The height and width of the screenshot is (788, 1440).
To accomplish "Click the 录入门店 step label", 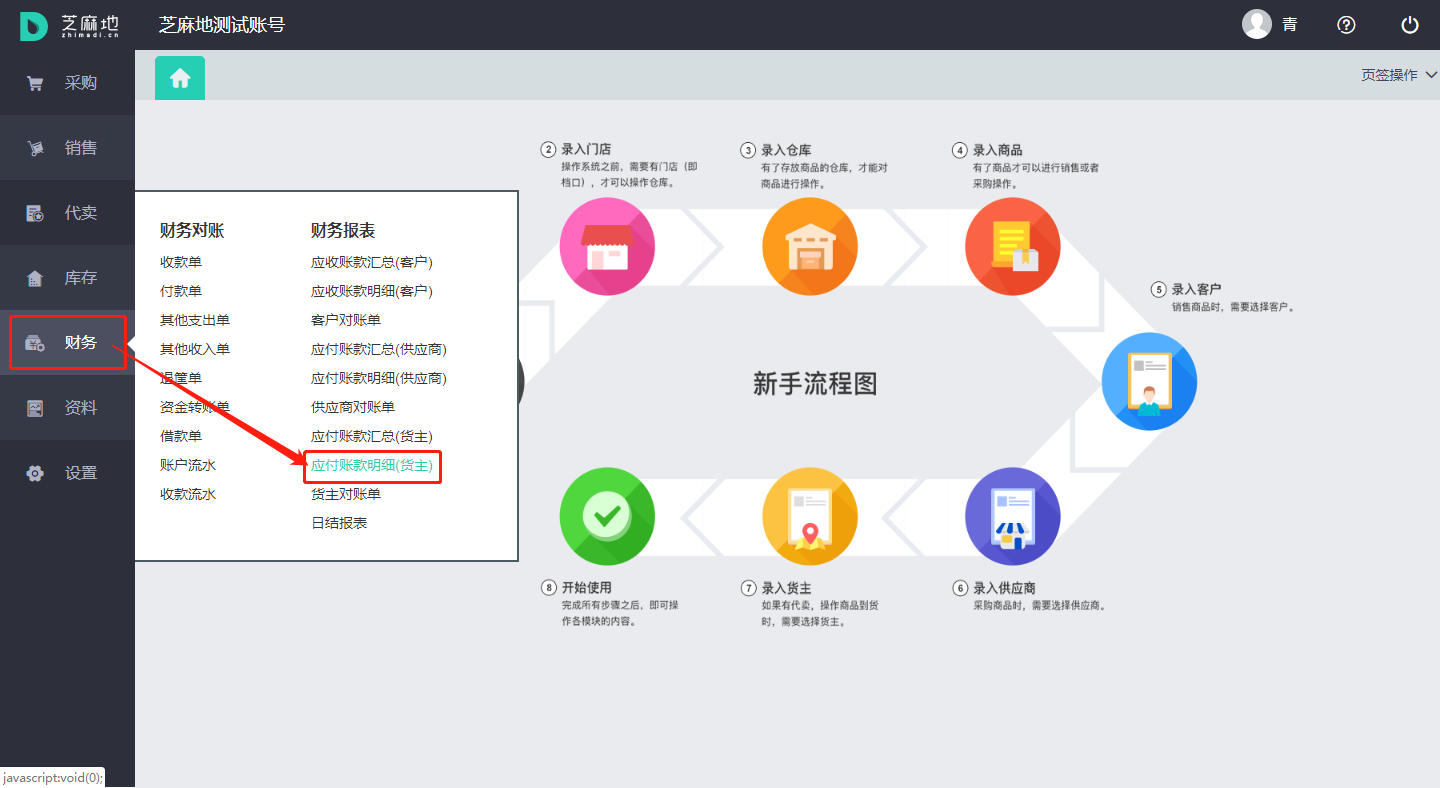I will [x=586, y=150].
